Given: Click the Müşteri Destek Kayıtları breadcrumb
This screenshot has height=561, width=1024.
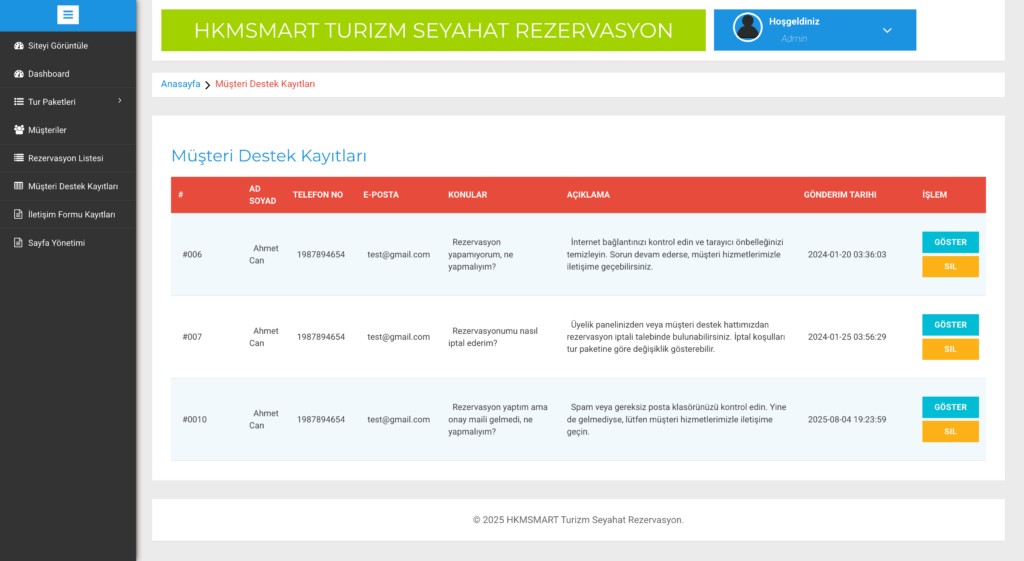Looking at the screenshot, I should tap(265, 84).
